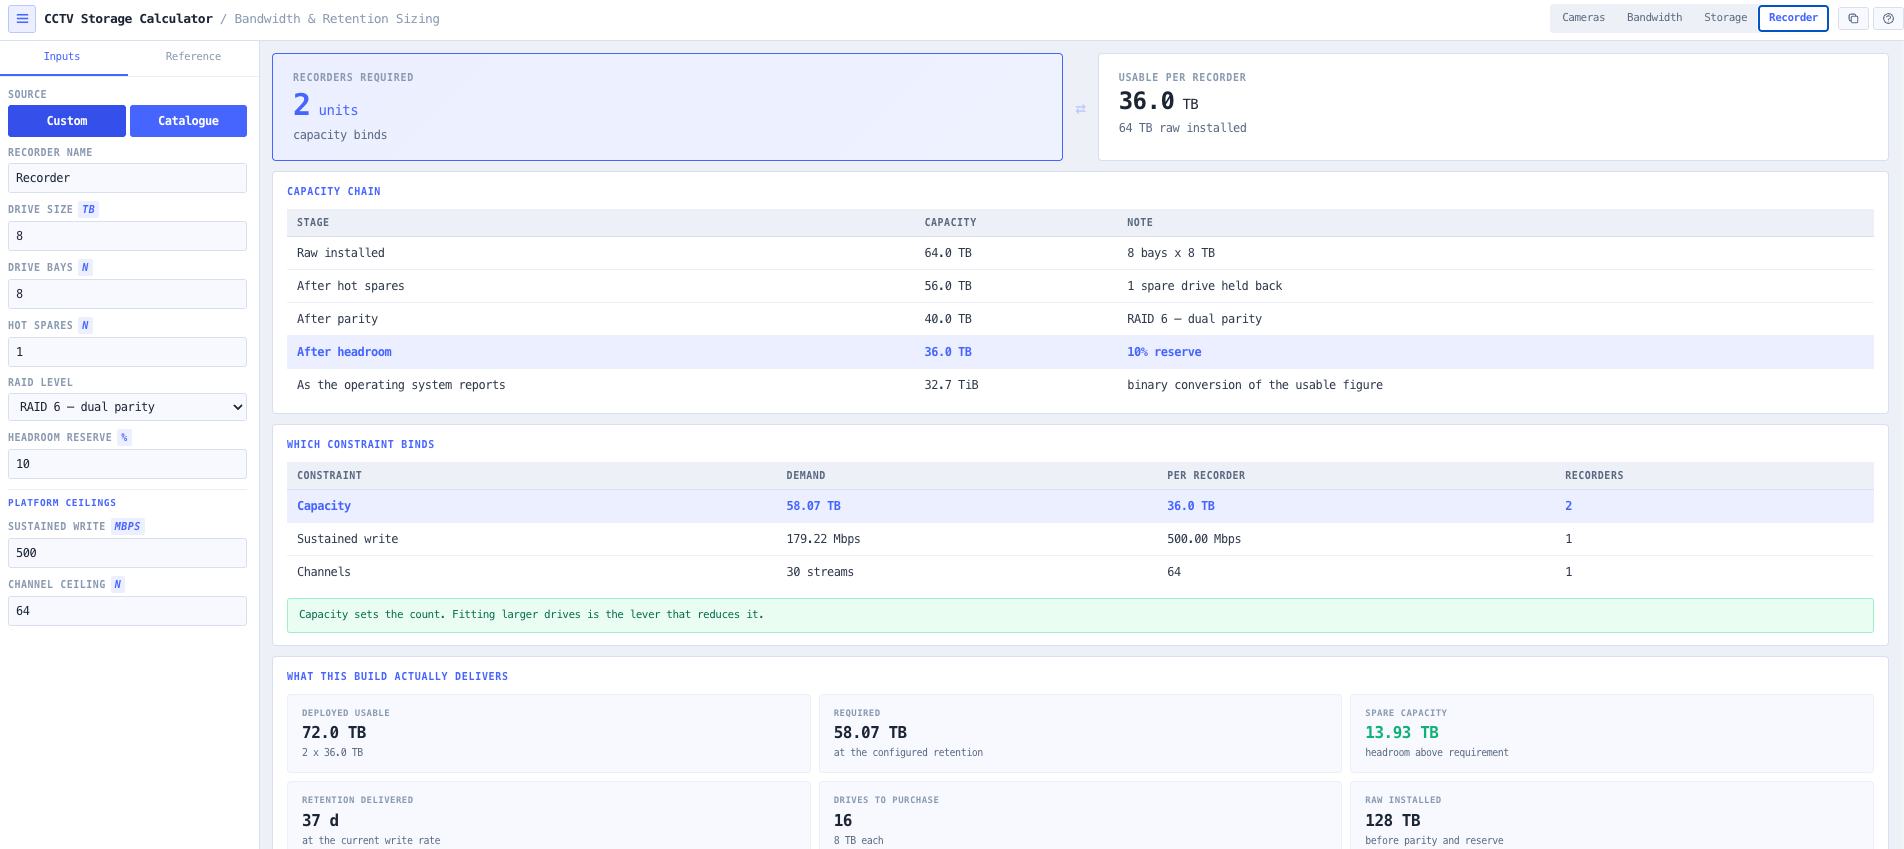The width and height of the screenshot is (1904, 849).
Task: Click the 'Platform Ceilings' section label
Action: [62, 503]
